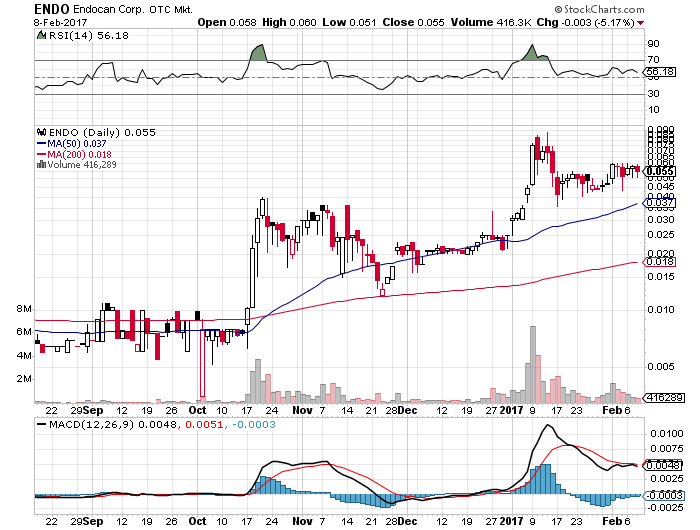Click the Sep label on the price panel date axis
This screenshot has width=700, height=530.
point(93,410)
